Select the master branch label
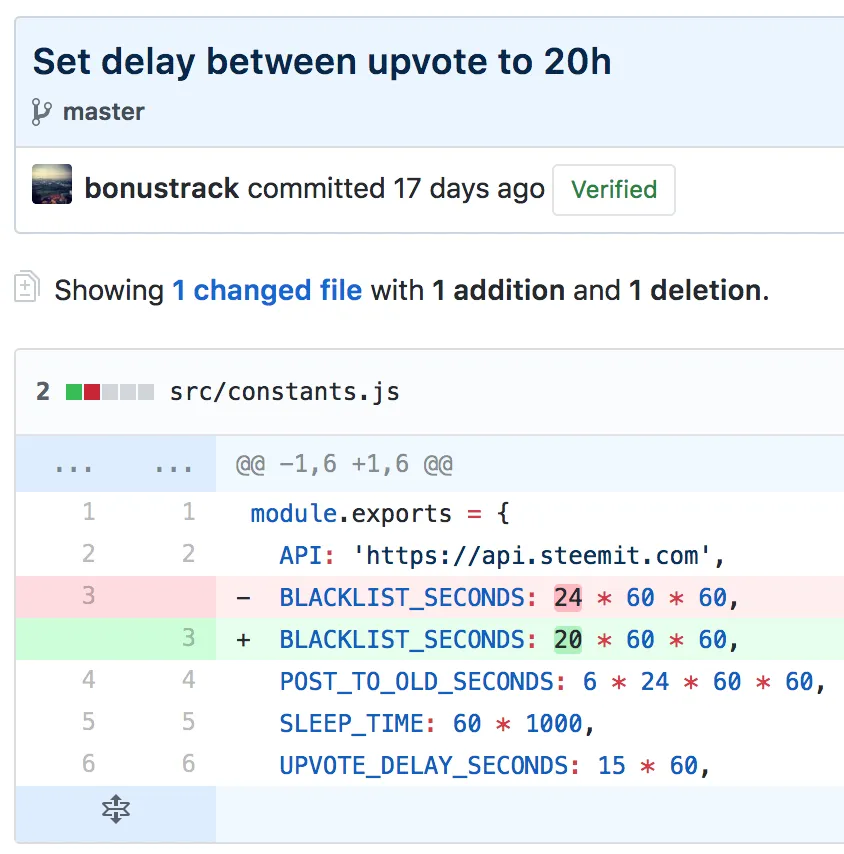The height and width of the screenshot is (854, 844). 103,111
